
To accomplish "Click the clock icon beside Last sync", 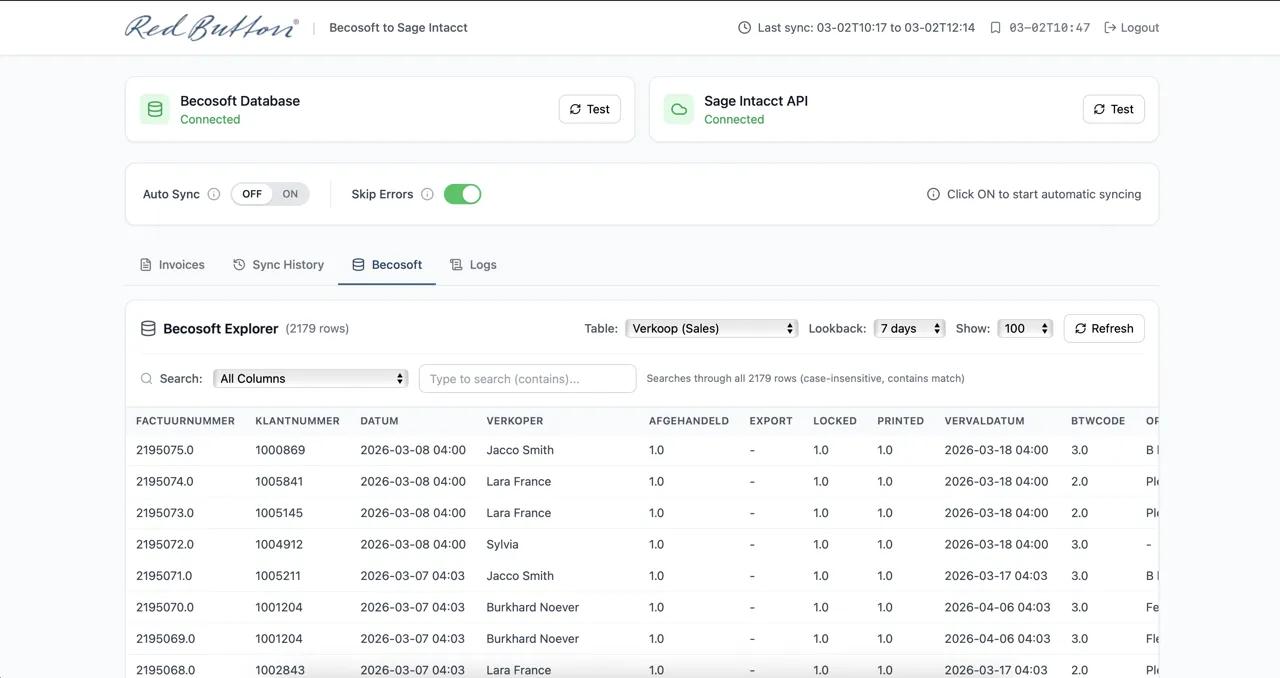I will coord(744,28).
